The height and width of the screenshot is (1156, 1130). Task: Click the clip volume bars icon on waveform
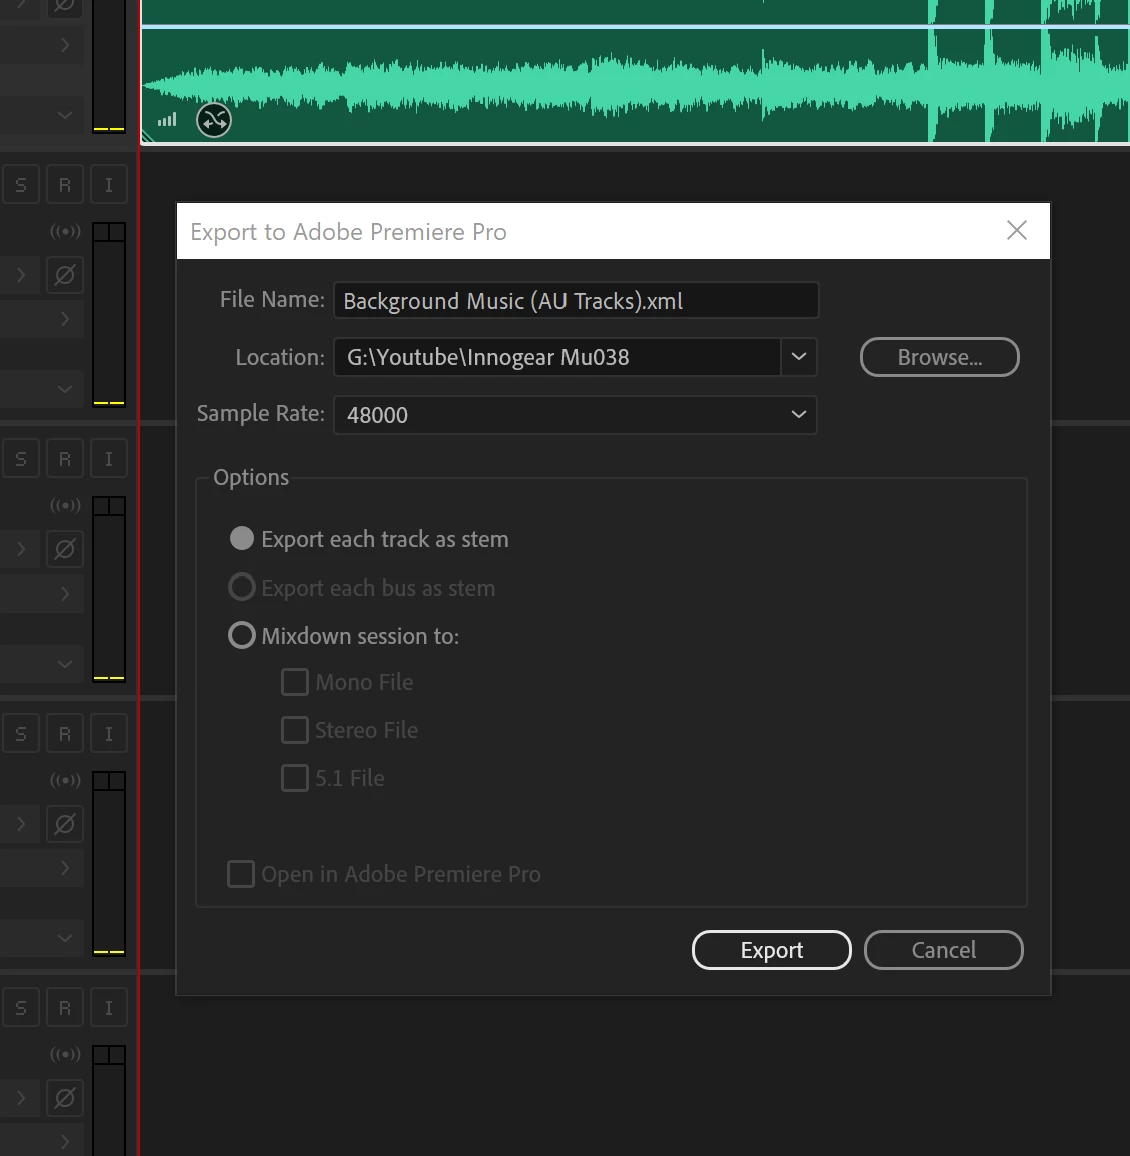(167, 119)
